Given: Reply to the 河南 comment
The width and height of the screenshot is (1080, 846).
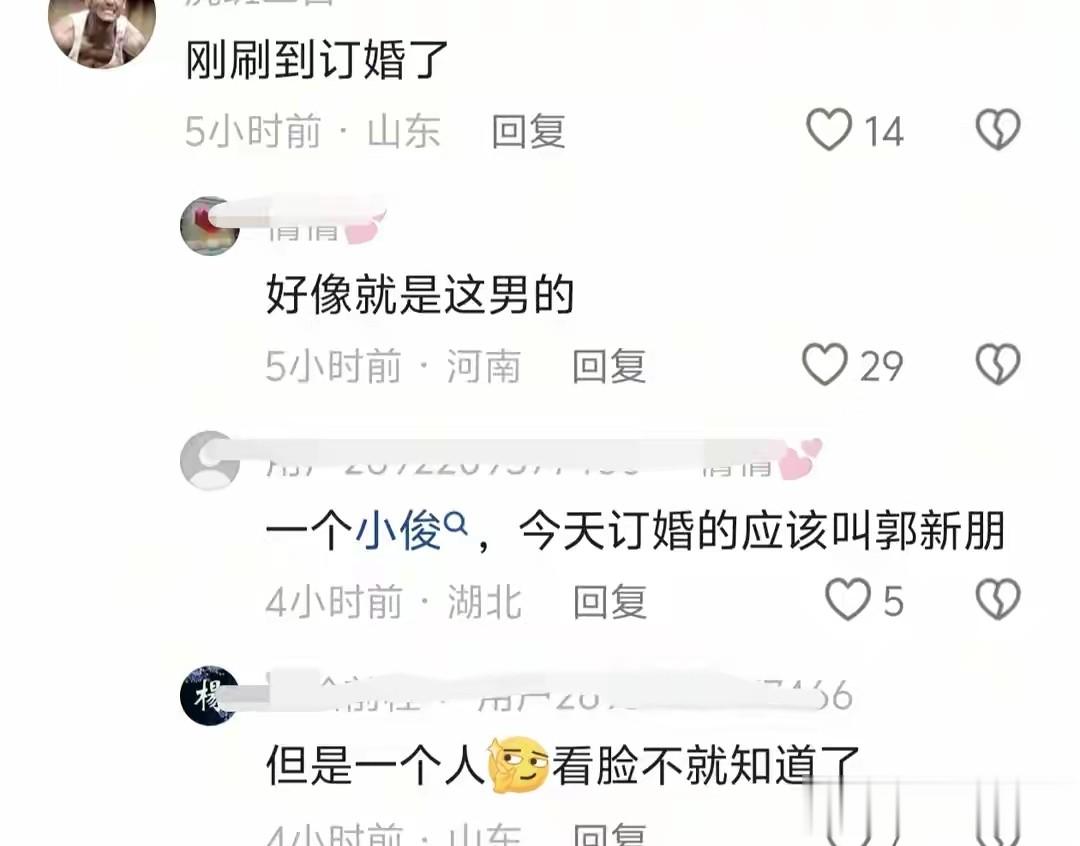Looking at the screenshot, I should 609,366.
